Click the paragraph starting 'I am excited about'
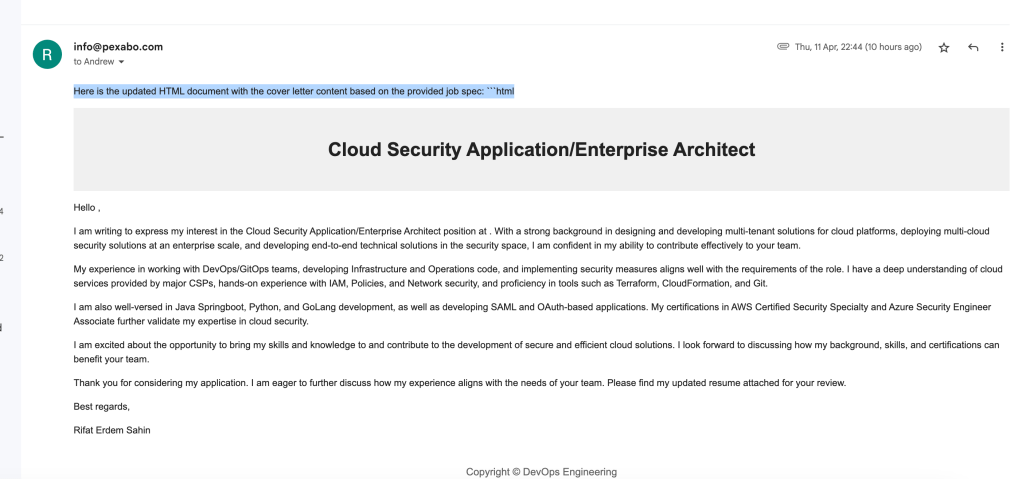Screen dimensions: 1022x479 [x=536, y=352]
